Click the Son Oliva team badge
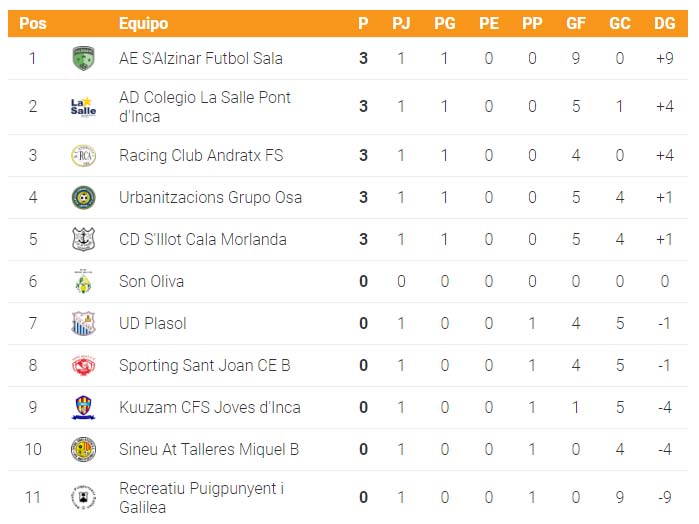Image resolution: width=699 pixels, height=524 pixels. tap(83, 281)
